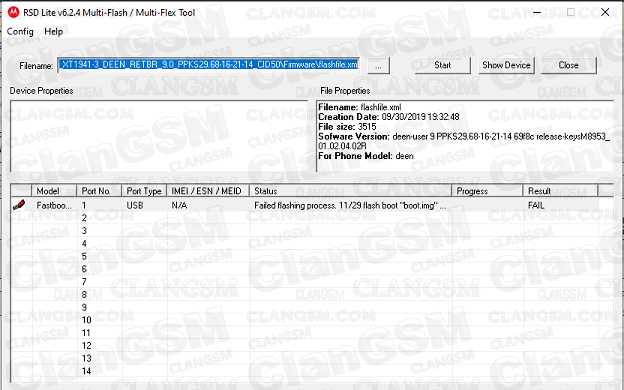Image resolution: width=624 pixels, height=390 pixels.
Task: Open file browser with the ellipsis button
Action: coord(378,66)
